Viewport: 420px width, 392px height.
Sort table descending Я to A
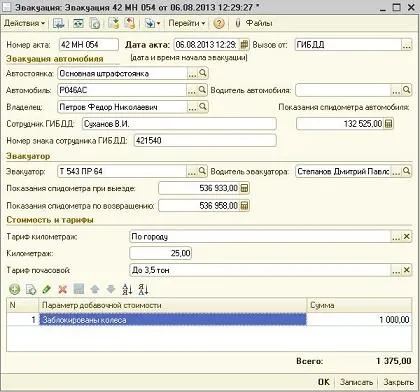tap(143, 289)
